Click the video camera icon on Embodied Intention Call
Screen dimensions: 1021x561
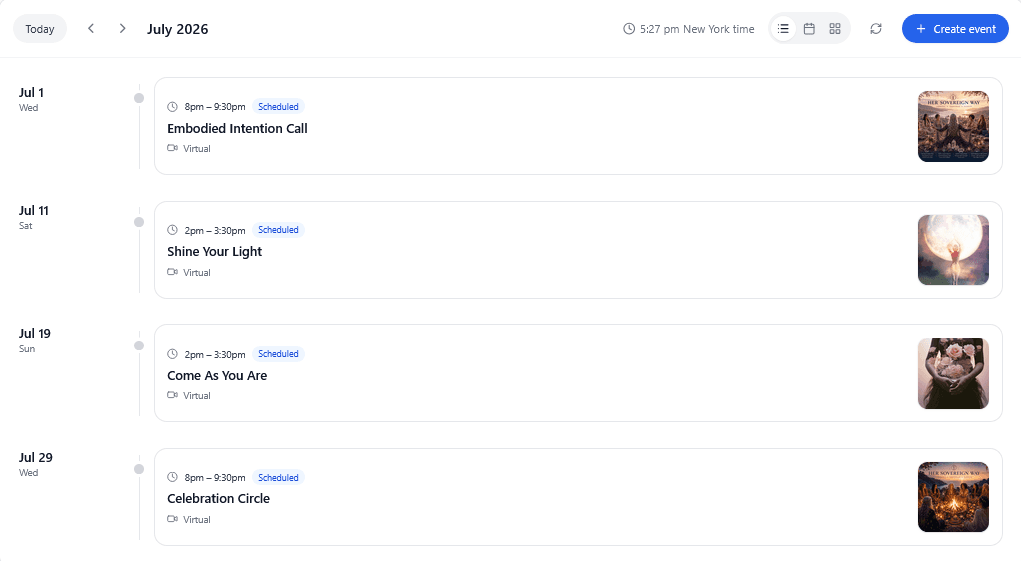[x=173, y=148]
